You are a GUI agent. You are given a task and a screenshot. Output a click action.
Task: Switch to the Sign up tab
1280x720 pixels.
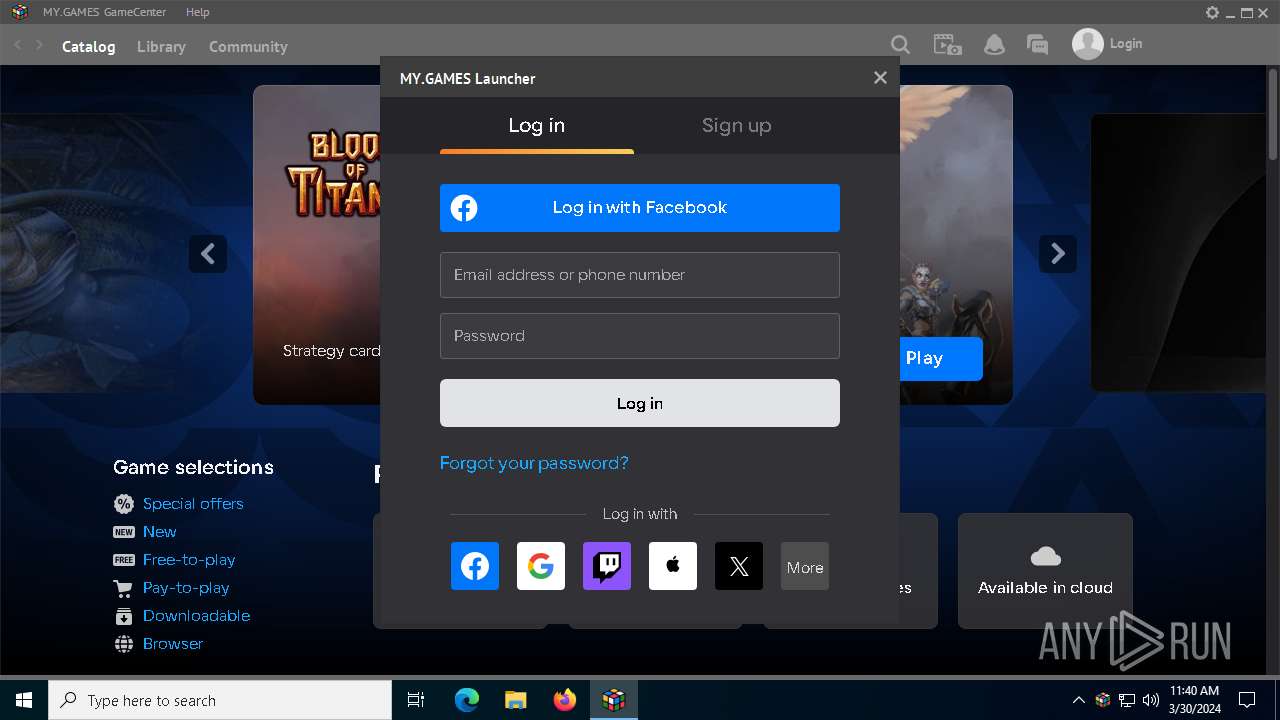tap(737, 125)
